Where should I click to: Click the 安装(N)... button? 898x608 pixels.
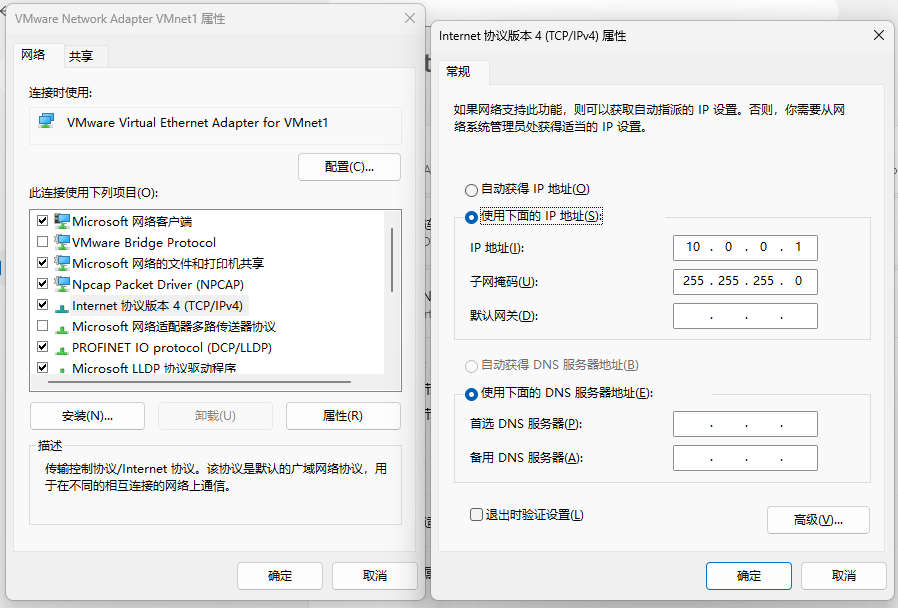click(87, 416)
